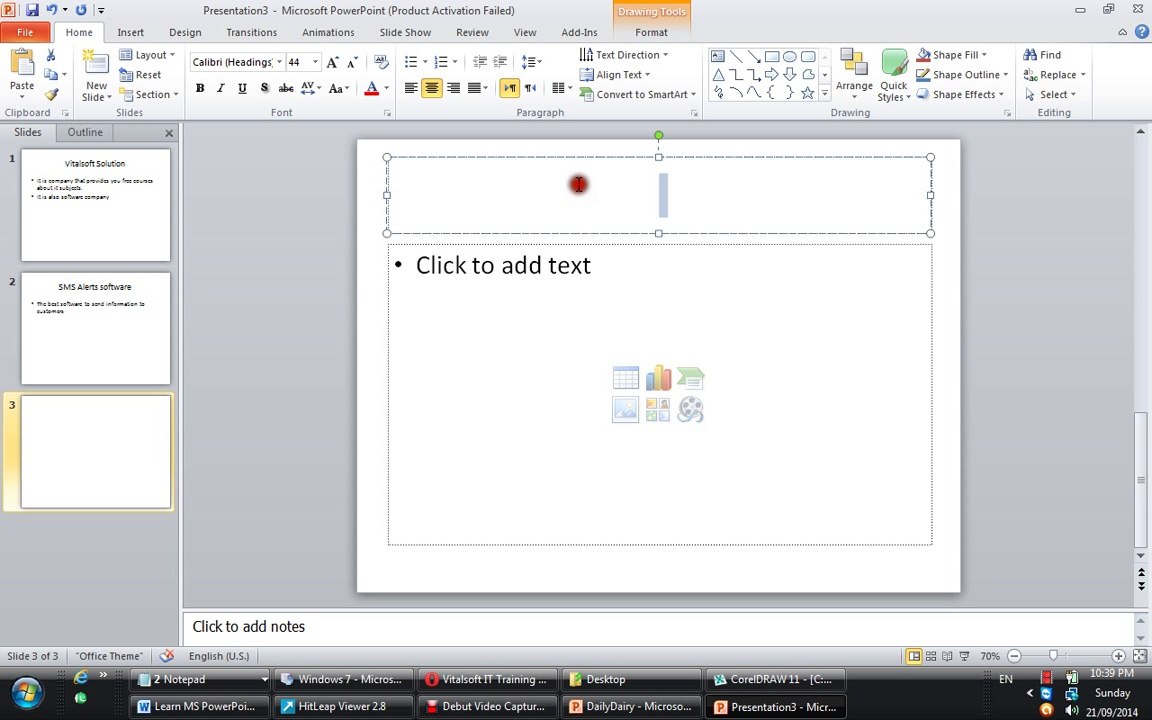Screen dimensions: 1152x720
Task: Switch to the Design tab
Action: [185, 32]
